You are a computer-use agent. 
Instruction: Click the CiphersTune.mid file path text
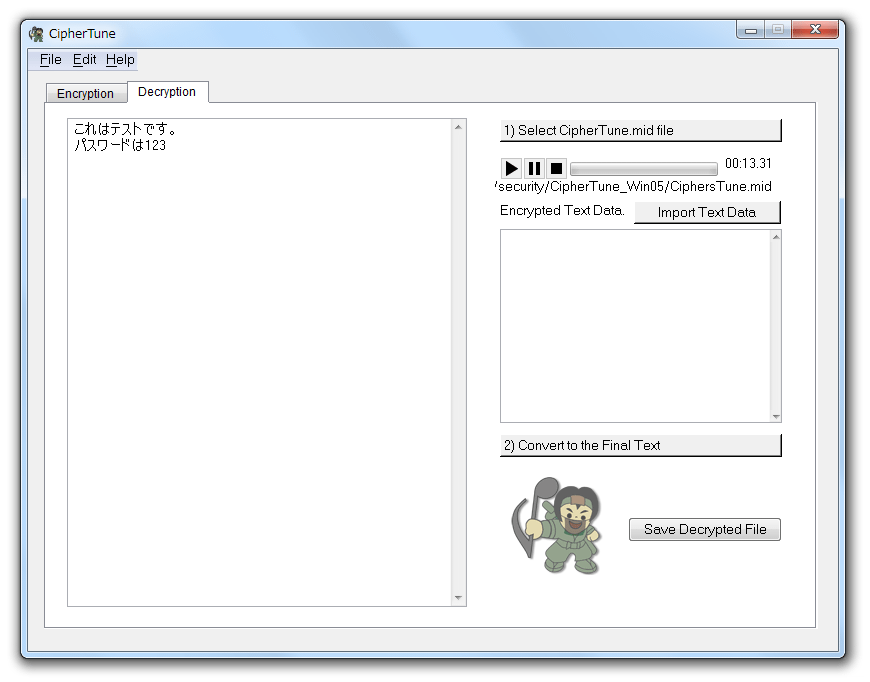[633, 186]
